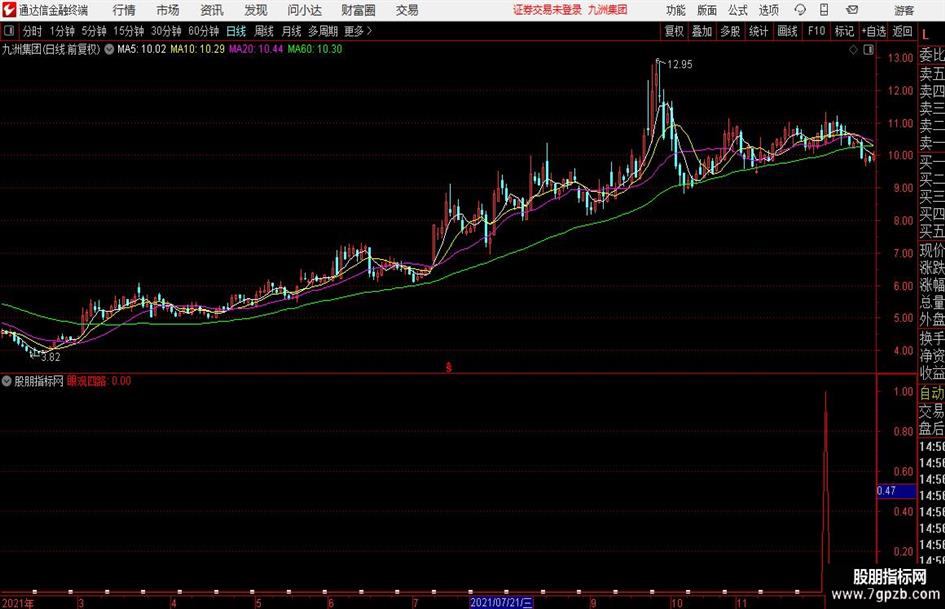The image size is (945, 609).
Task: Open the 资讯 menu
Action: [x=212, y=10]
